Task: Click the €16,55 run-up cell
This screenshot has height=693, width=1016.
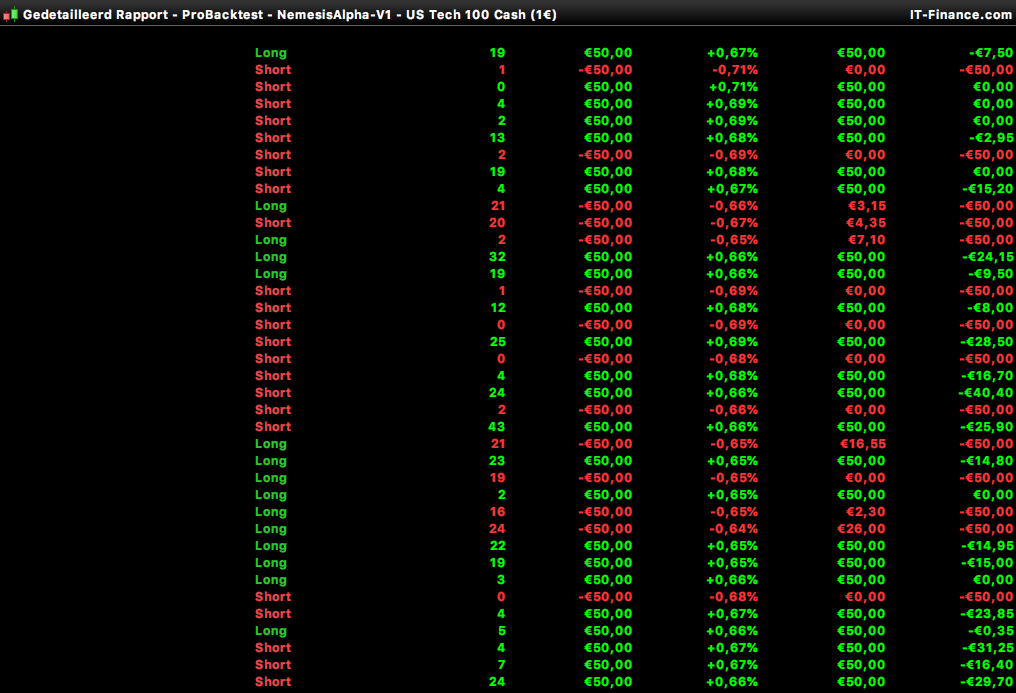Action: [x=863, y=444]
